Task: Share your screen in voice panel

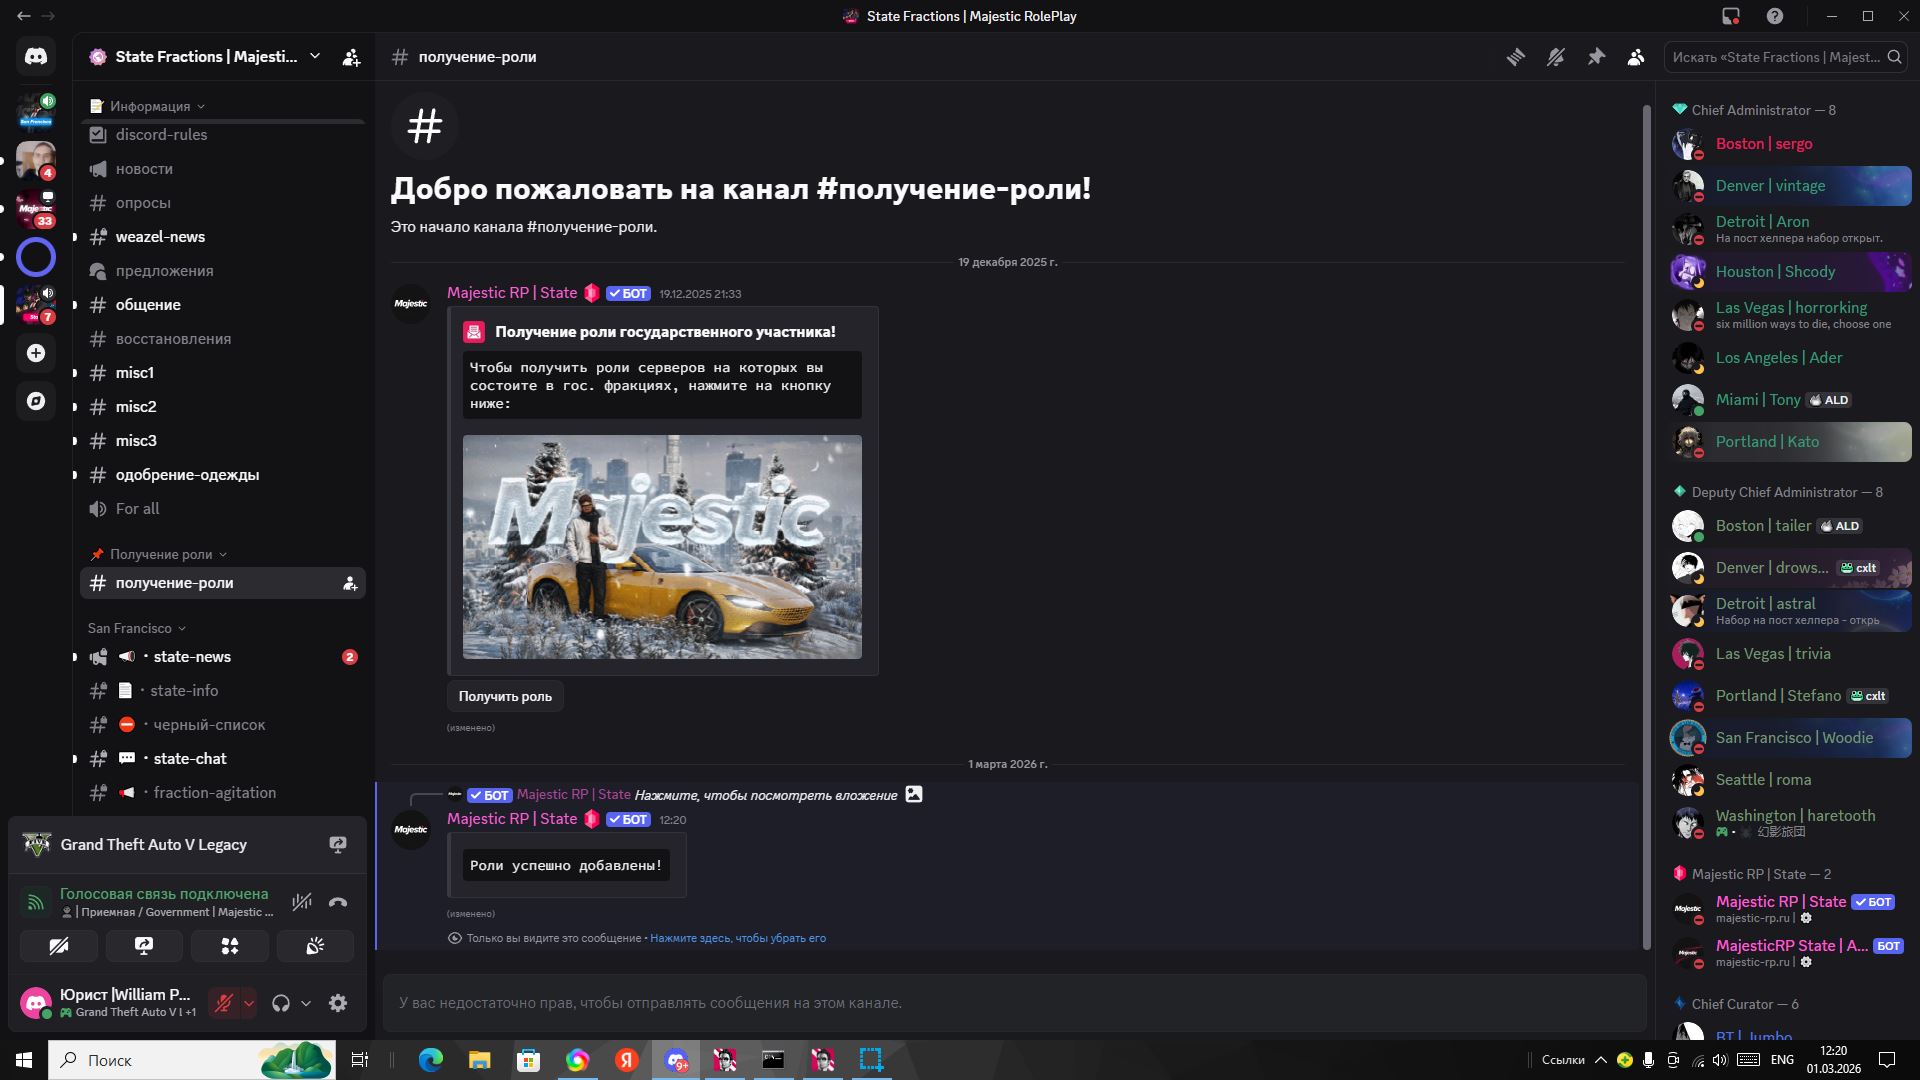Action: point(144,946)
